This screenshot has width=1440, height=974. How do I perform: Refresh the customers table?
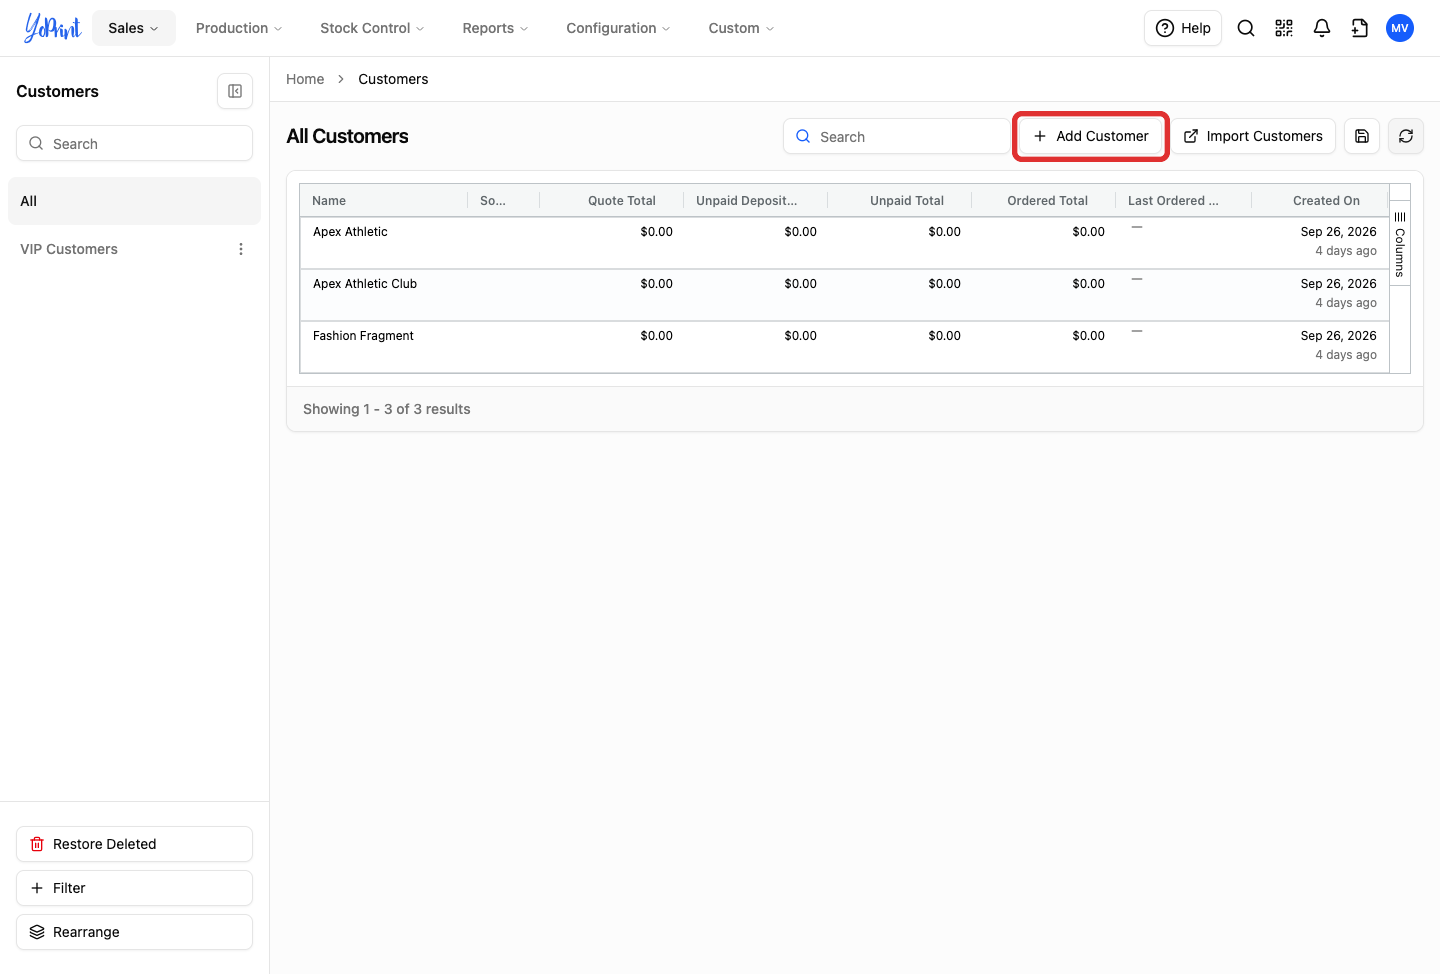[1406, 136]
